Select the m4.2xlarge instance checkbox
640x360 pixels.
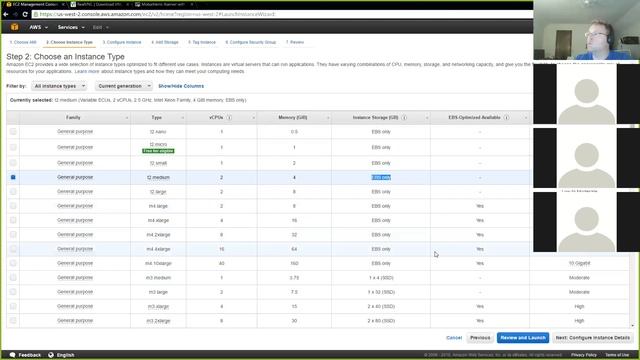[x=13, y=234]
